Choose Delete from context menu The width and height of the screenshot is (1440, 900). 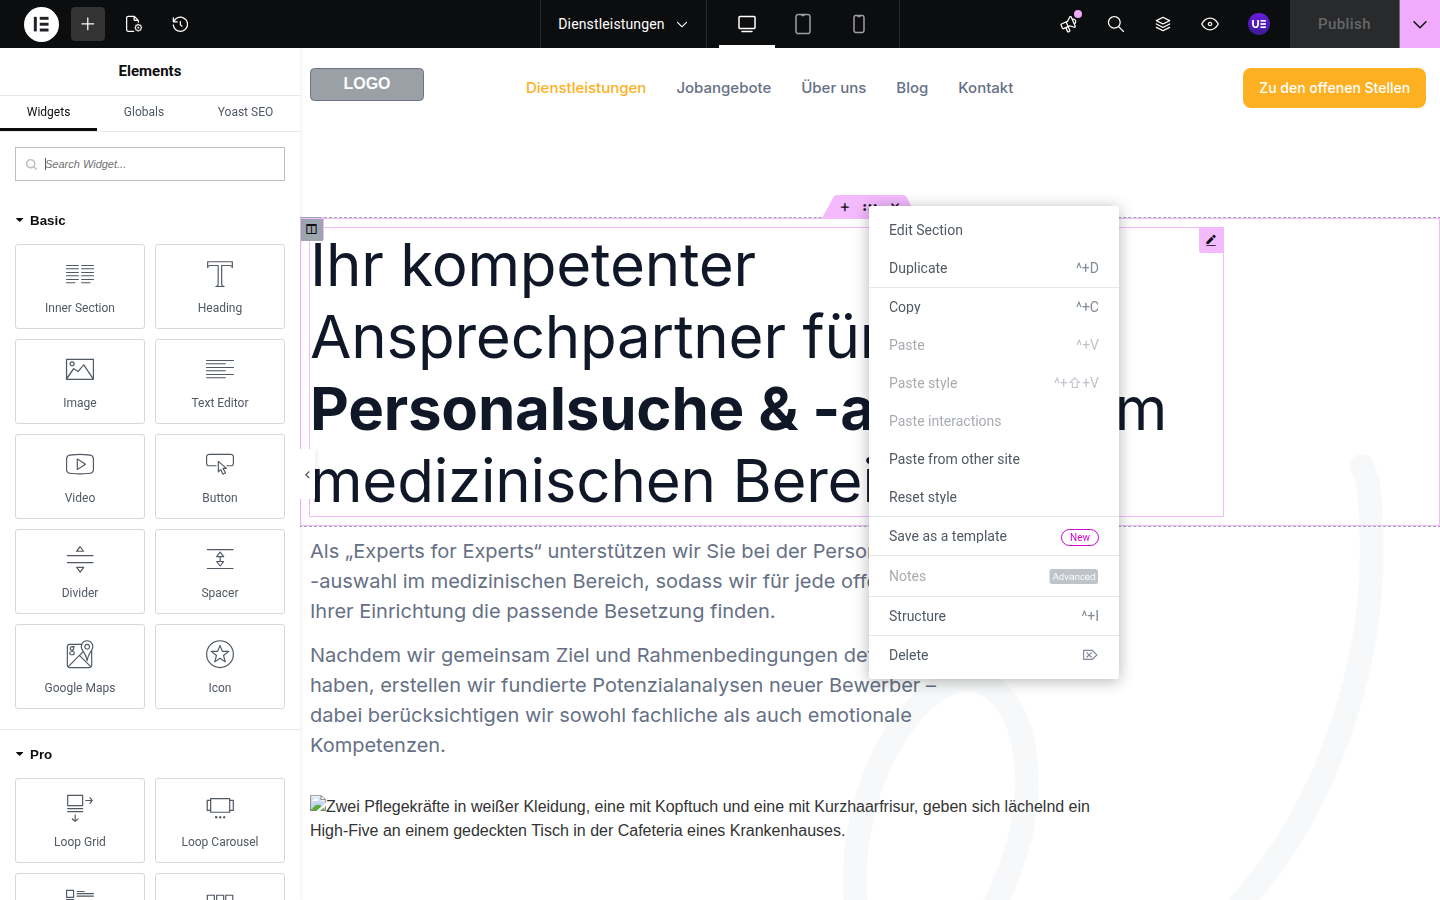(x=994, y=655)
